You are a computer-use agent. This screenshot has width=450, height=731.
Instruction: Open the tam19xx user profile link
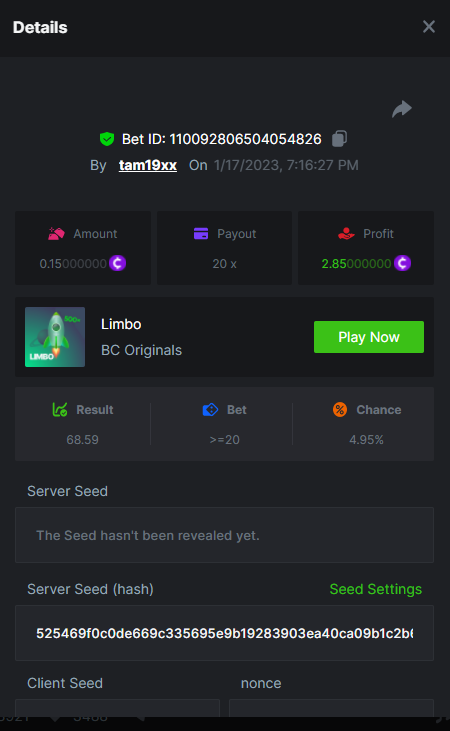click(x=148, y=165)
